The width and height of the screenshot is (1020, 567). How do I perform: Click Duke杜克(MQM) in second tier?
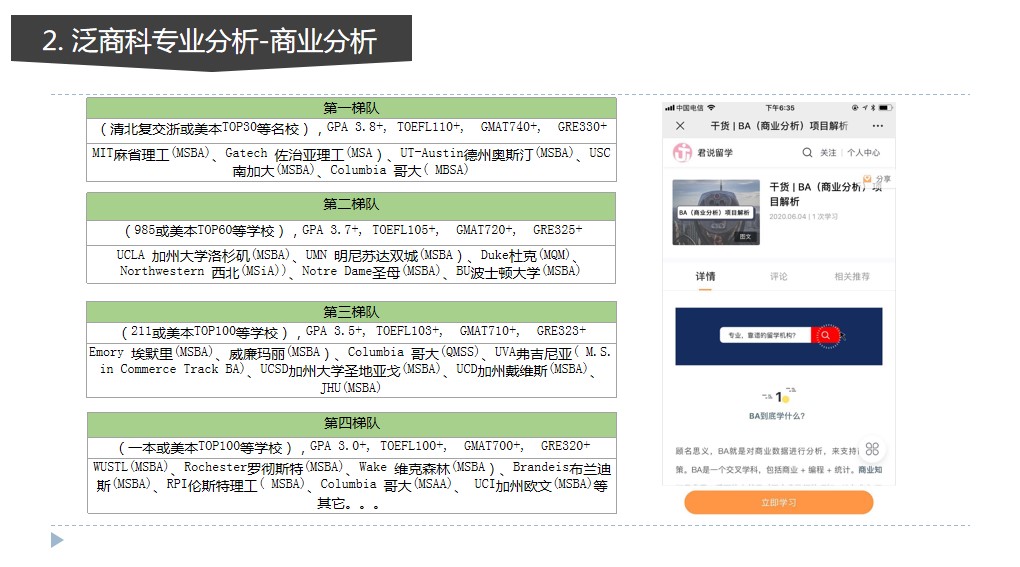tap(526, 255)
